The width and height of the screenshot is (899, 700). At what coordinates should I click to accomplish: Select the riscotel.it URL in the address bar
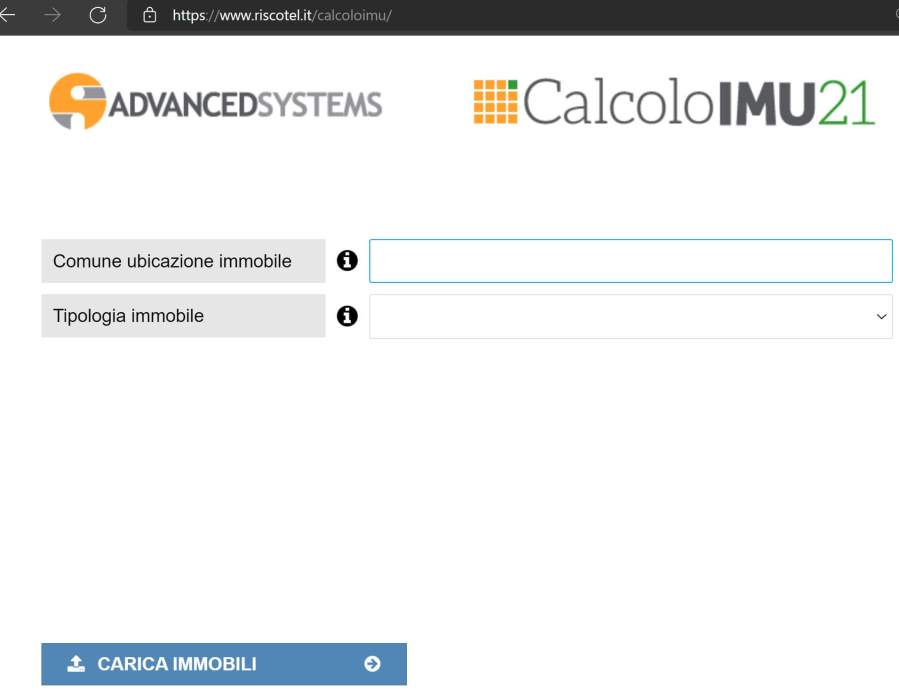coord(281,15)
